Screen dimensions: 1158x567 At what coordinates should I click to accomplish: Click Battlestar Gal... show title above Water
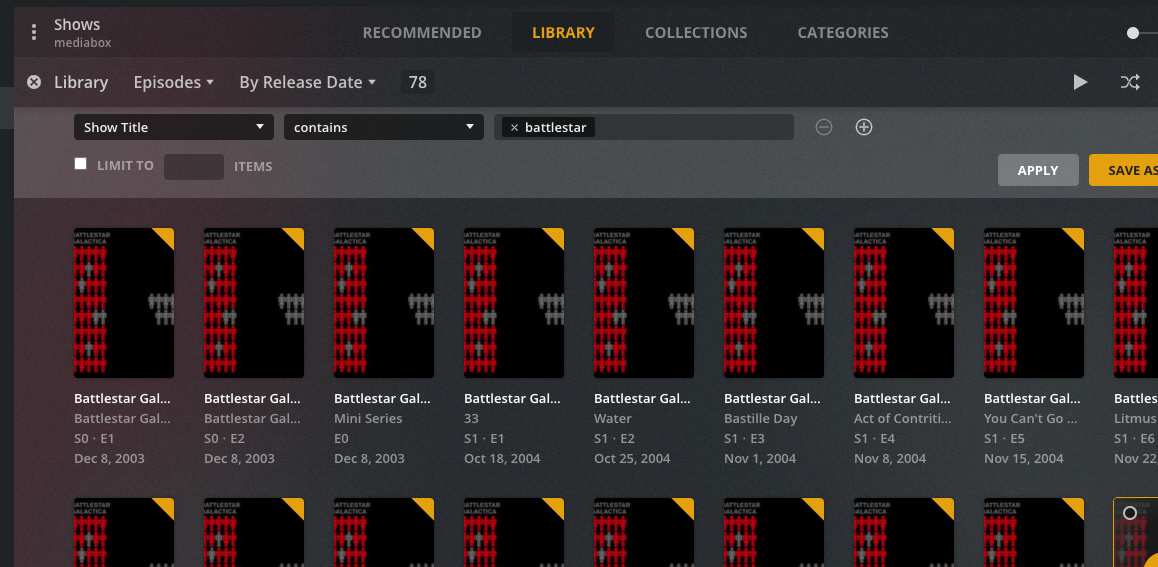point(643,399)
